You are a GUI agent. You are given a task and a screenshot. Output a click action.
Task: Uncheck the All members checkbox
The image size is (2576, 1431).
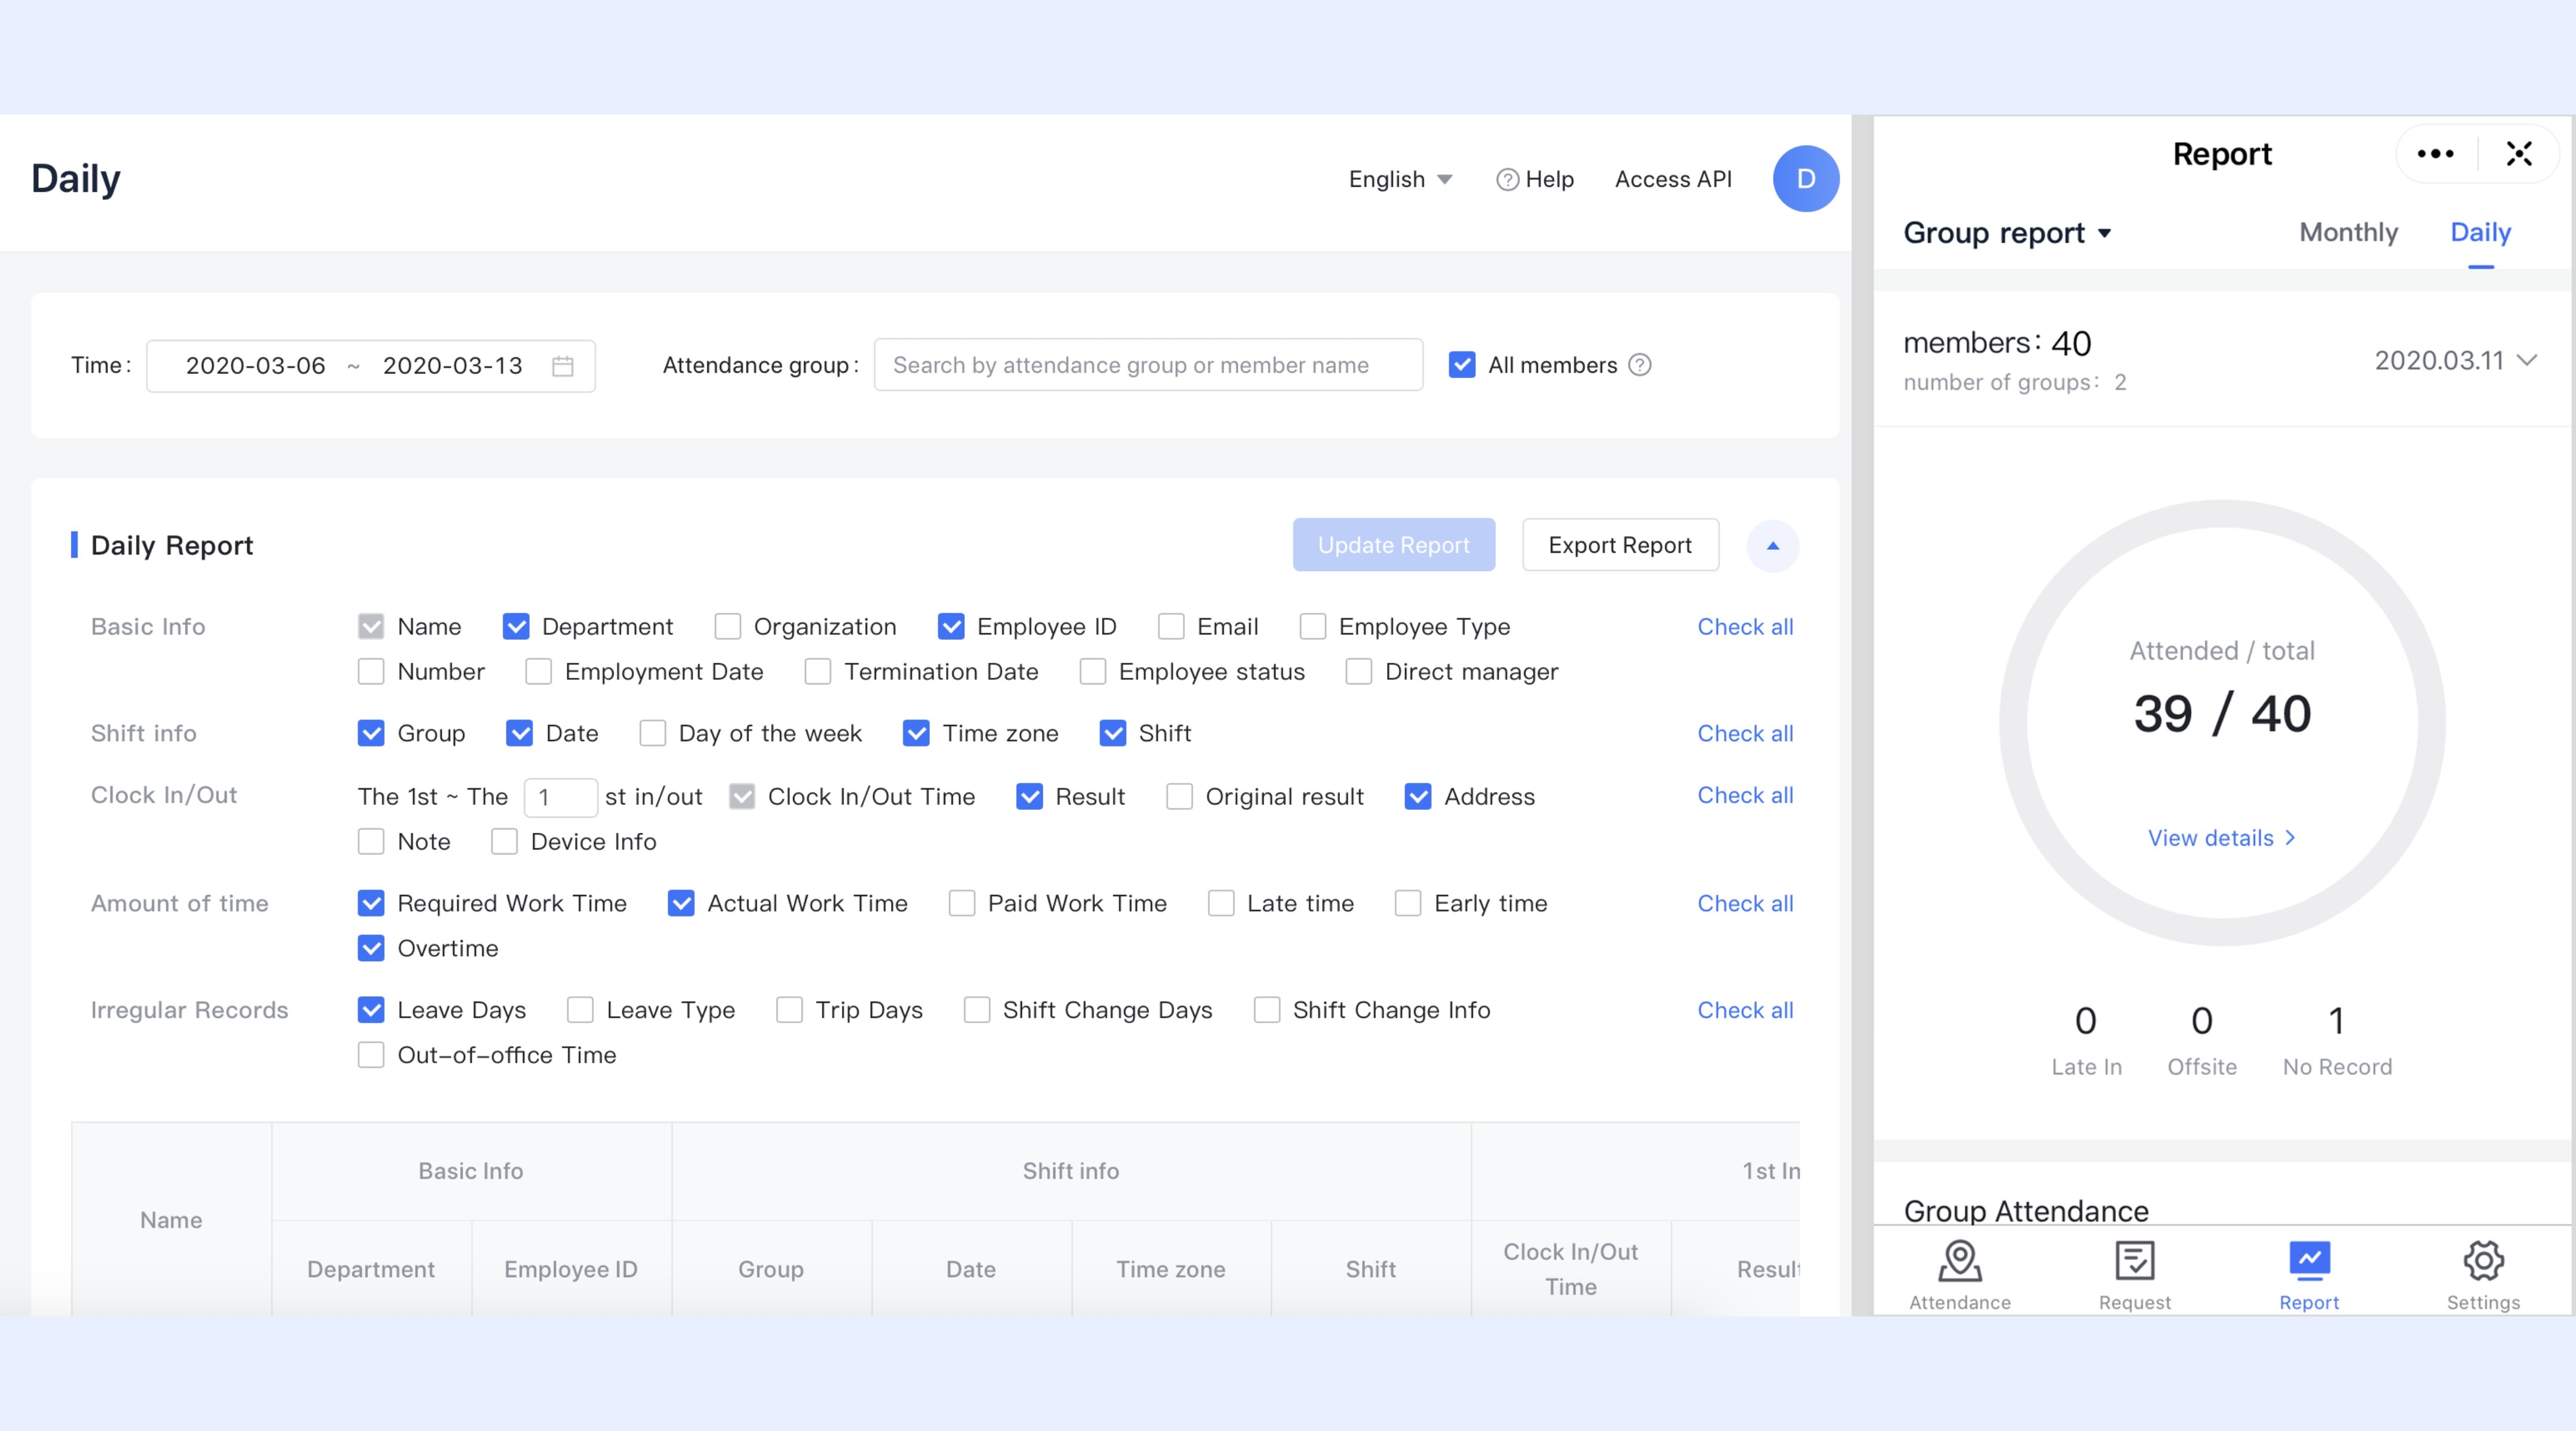click(1462, 365)
